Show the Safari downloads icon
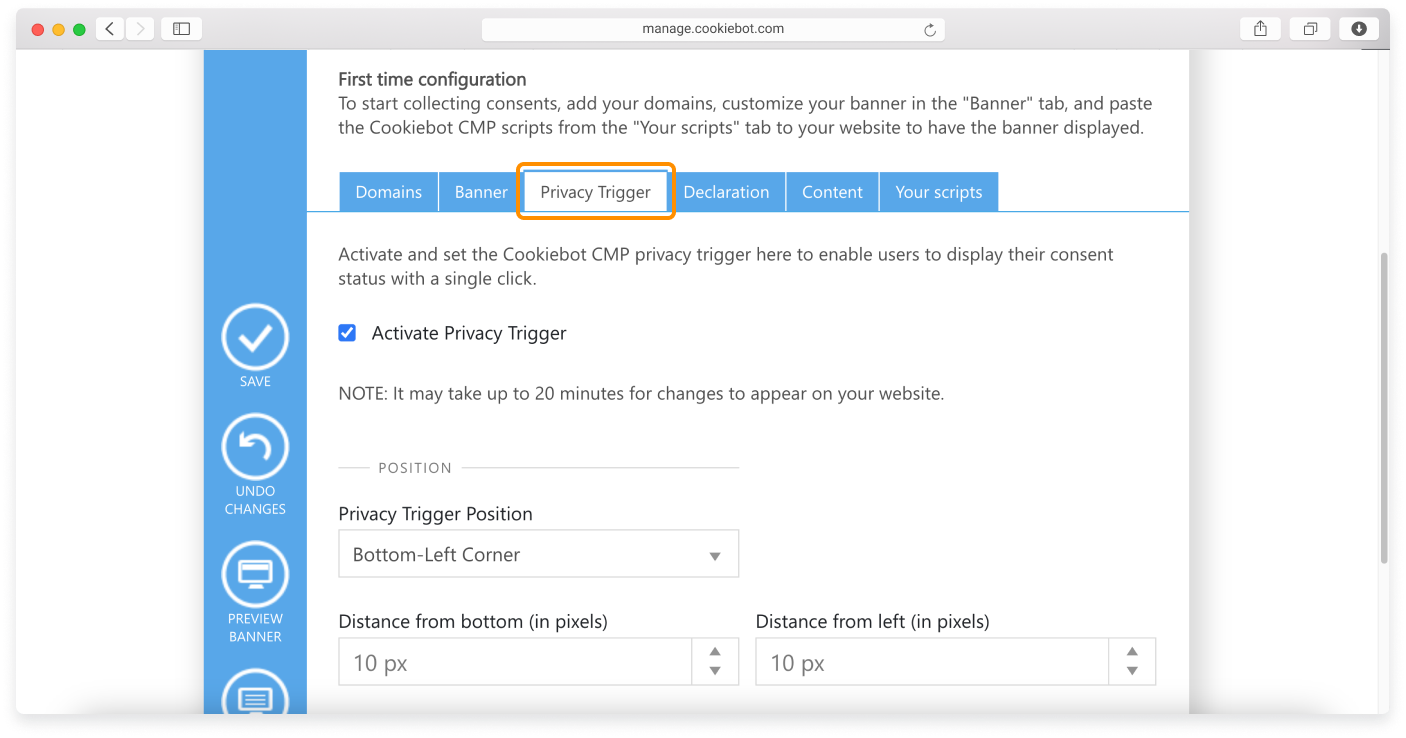Screen dimensions: 1406x738 point(1358,29)
